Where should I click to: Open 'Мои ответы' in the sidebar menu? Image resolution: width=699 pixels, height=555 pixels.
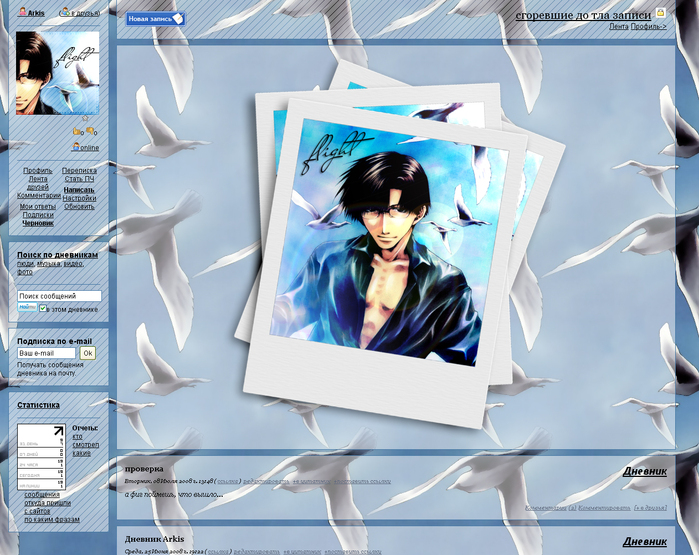click(x=38, y=206)
